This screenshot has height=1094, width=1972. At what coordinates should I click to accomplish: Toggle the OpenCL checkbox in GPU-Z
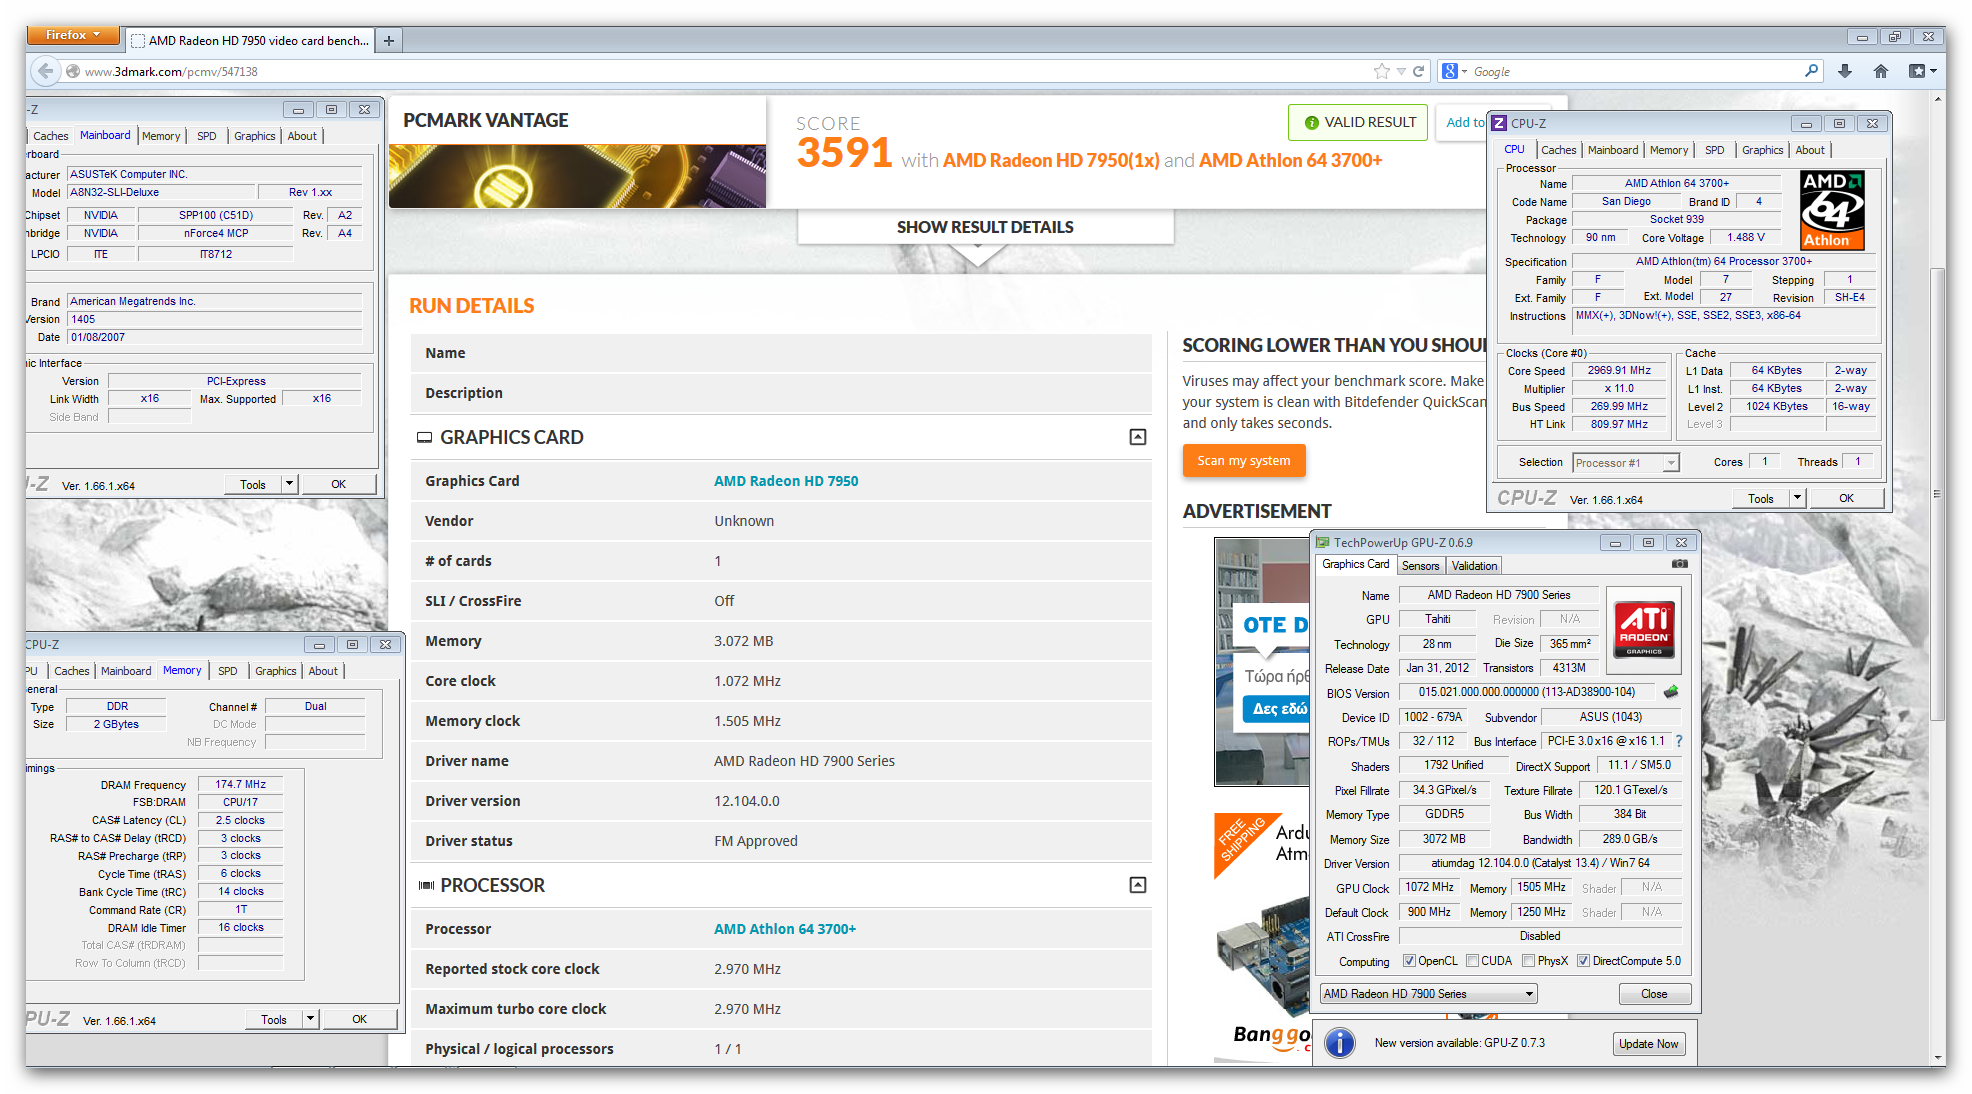(x=1408, y=961)
